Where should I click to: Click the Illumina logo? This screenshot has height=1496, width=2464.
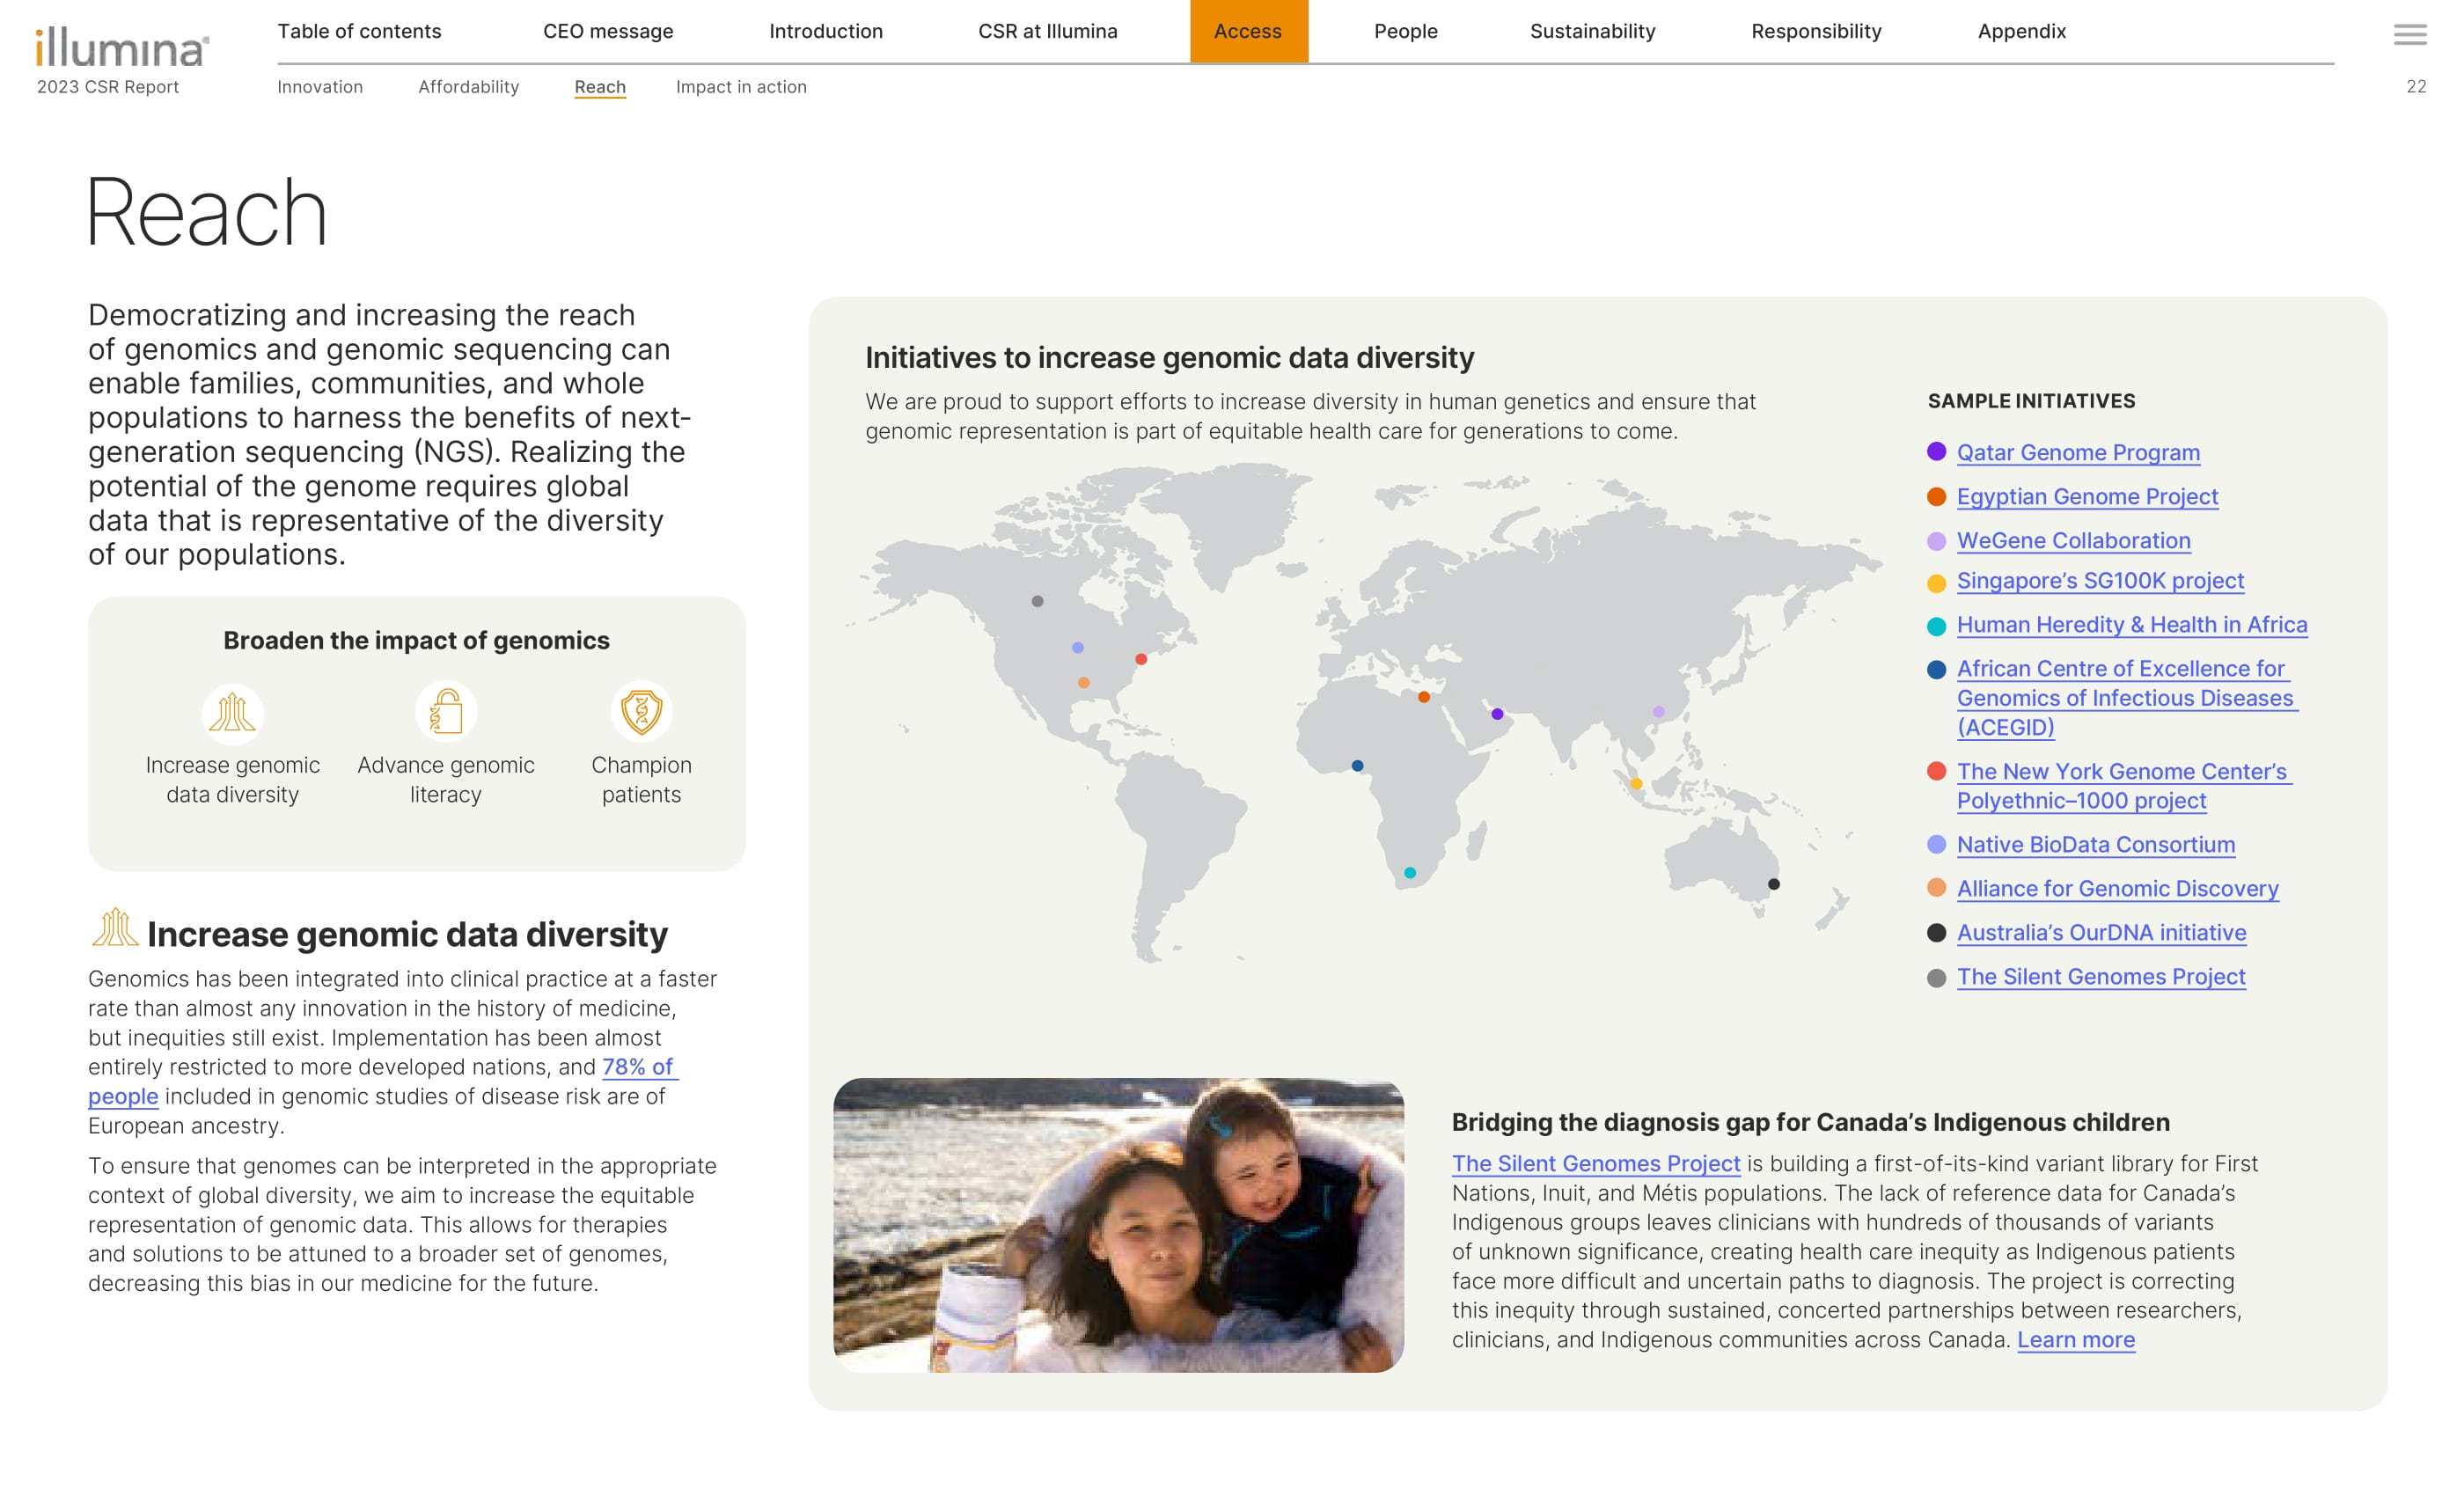point(122,48)
